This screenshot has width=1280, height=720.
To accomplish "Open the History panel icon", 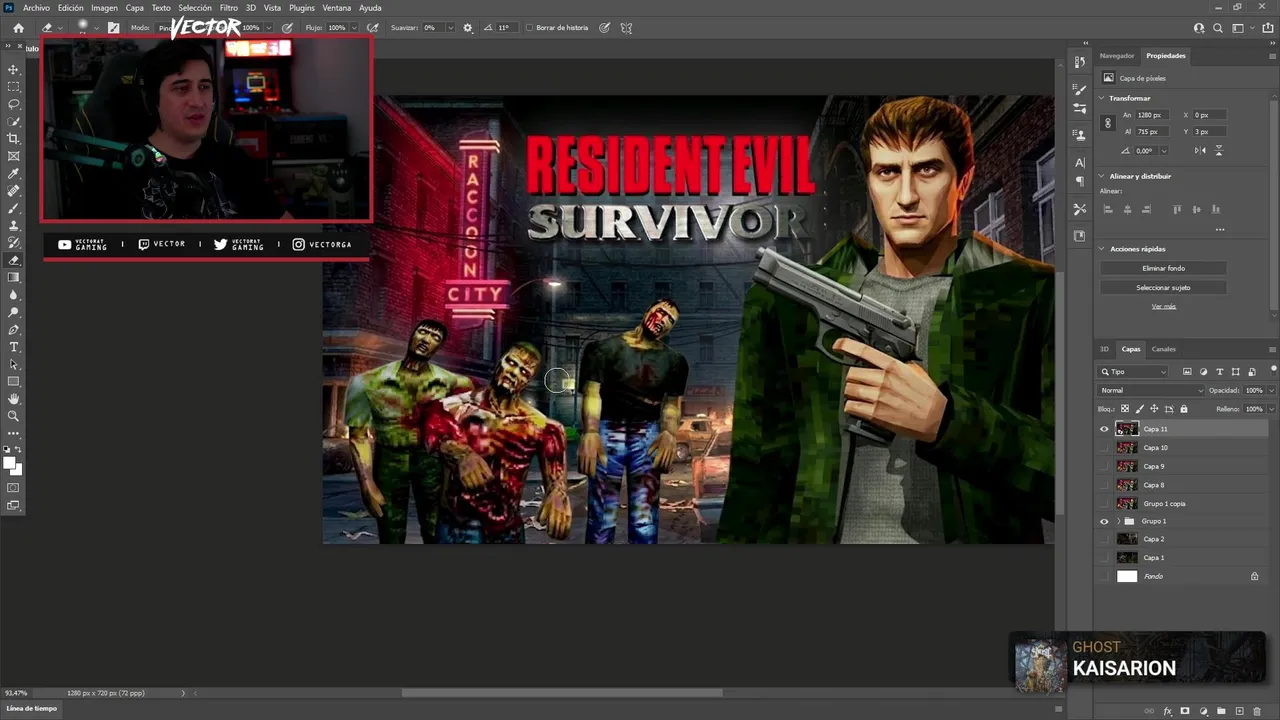I will click(1080, 63).
